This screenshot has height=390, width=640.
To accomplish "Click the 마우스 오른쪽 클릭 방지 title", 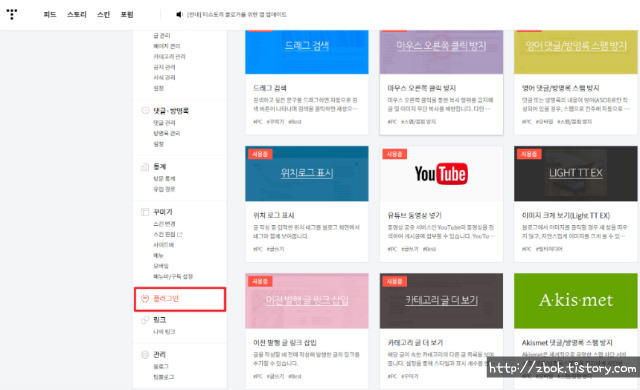I will coord(422,88).
